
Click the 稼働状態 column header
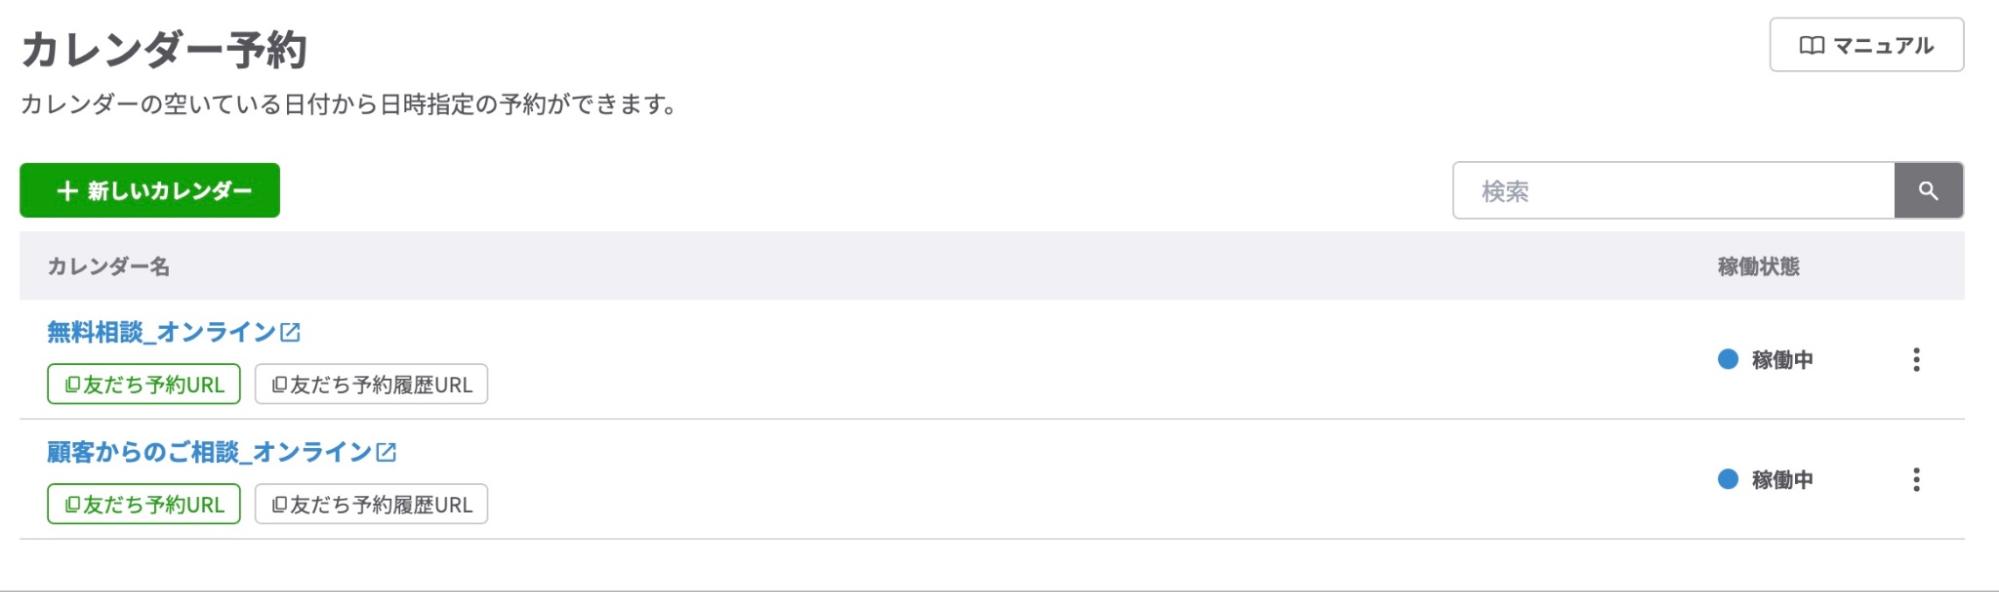point(1758,266)
